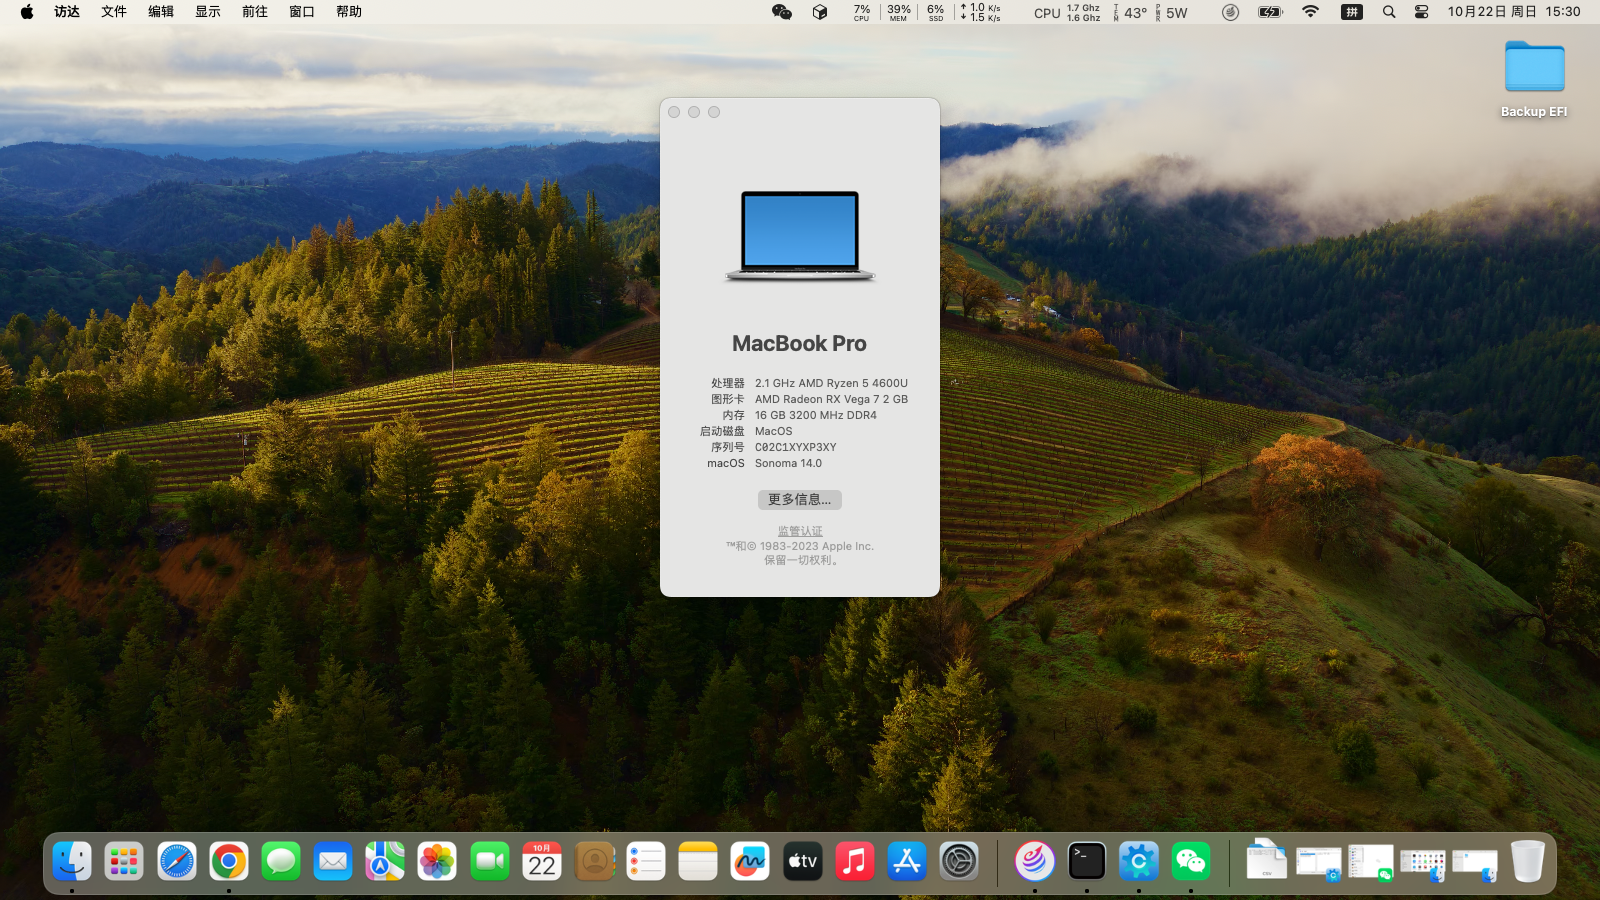1600x900 pixels.
Task: Click the circular swirl menu bar icon
Action: (1231, 12)
